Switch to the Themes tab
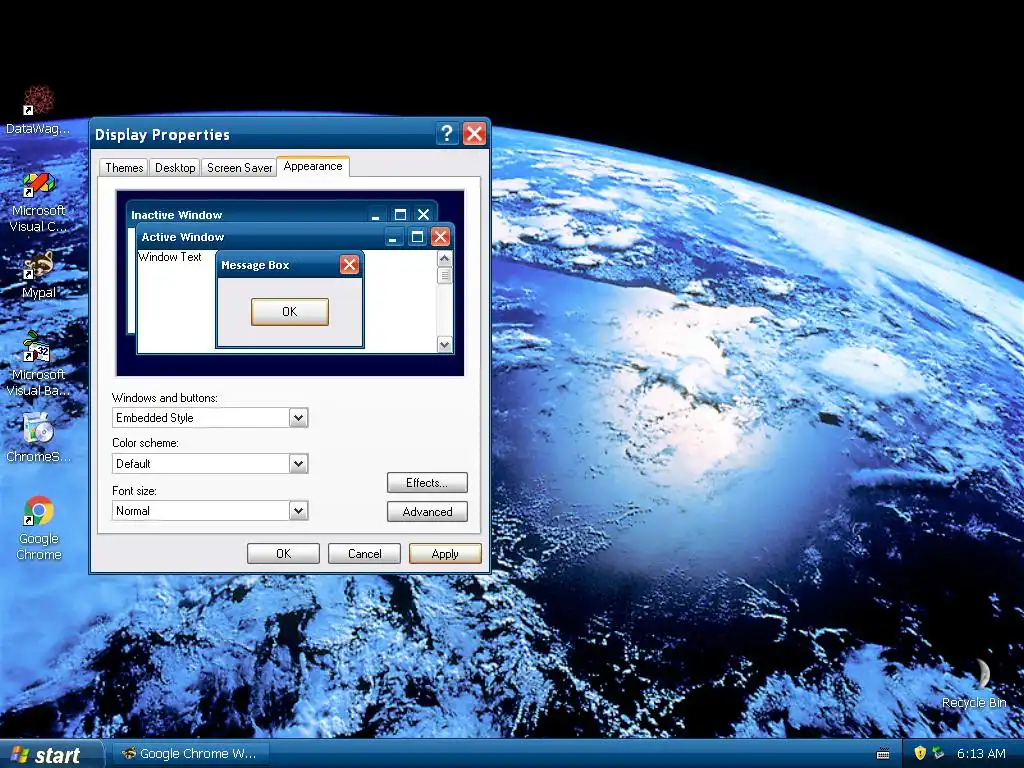This screenshot has height=768, width=1024. (124, 168)
